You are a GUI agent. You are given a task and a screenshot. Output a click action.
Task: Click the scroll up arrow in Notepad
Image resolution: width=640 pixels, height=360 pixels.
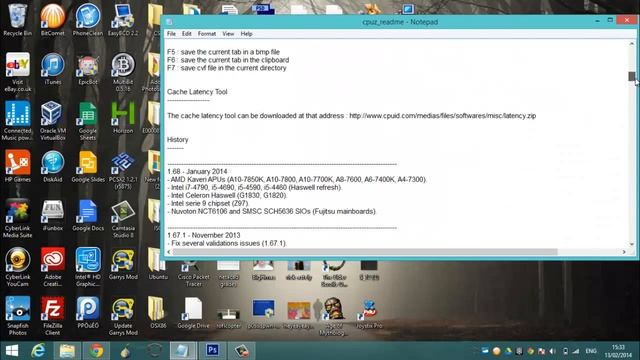click(631, 43)
